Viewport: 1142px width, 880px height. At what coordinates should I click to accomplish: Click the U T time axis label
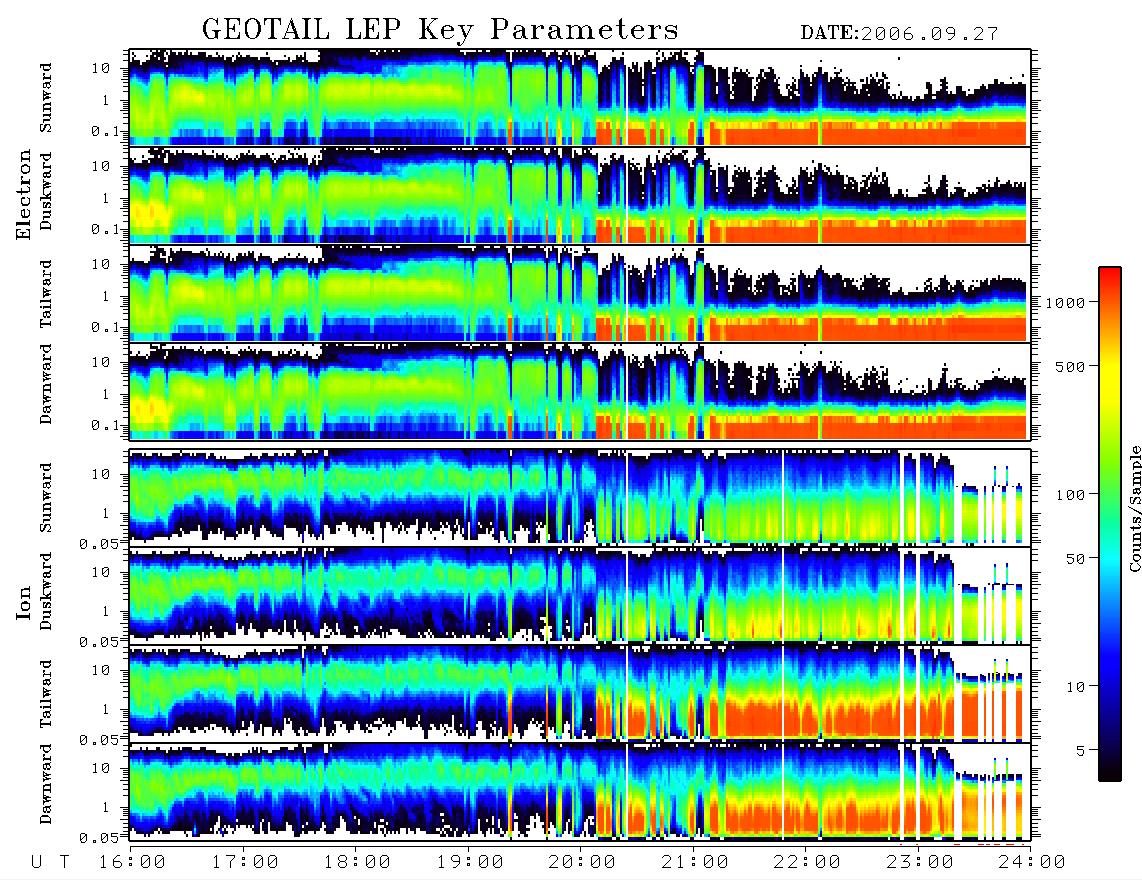[50, 862]
